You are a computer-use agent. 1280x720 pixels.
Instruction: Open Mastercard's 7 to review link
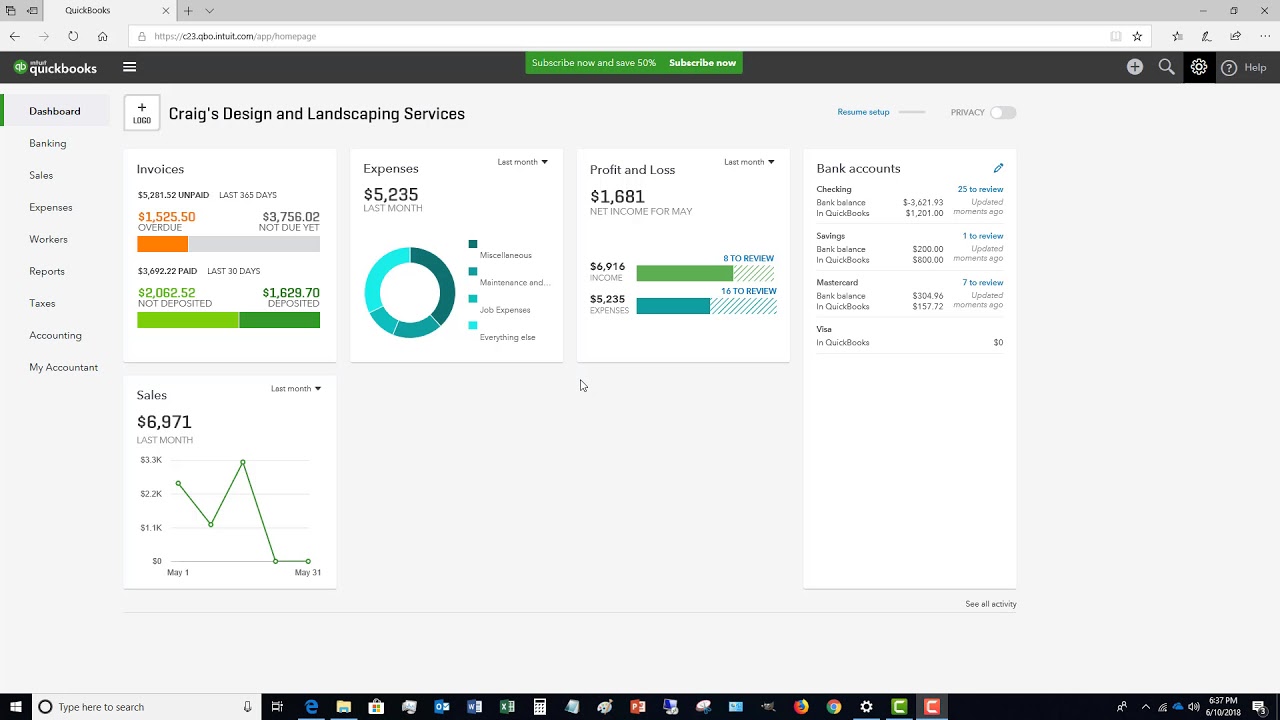pyautogui.click(x=983, y=282)
